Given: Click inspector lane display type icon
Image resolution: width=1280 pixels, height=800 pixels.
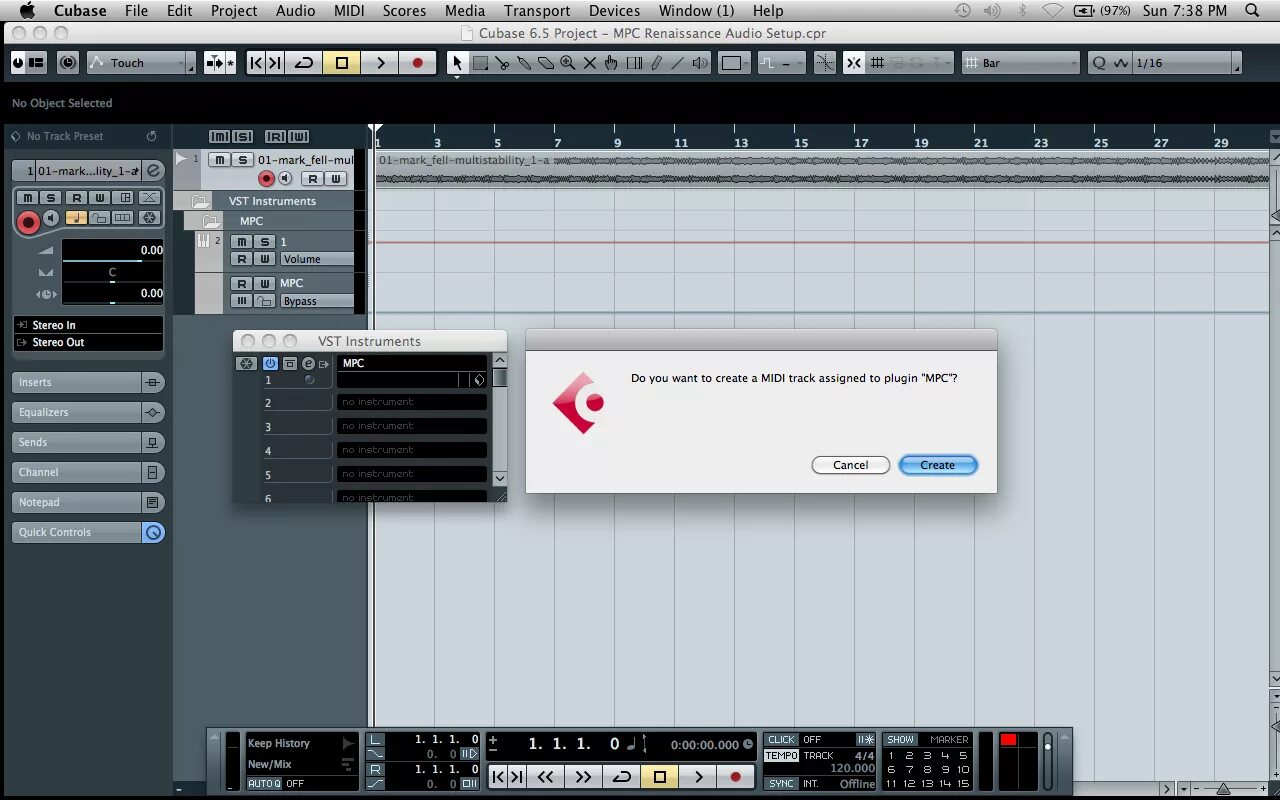Looking at the screenshot, I should point(122,218).
